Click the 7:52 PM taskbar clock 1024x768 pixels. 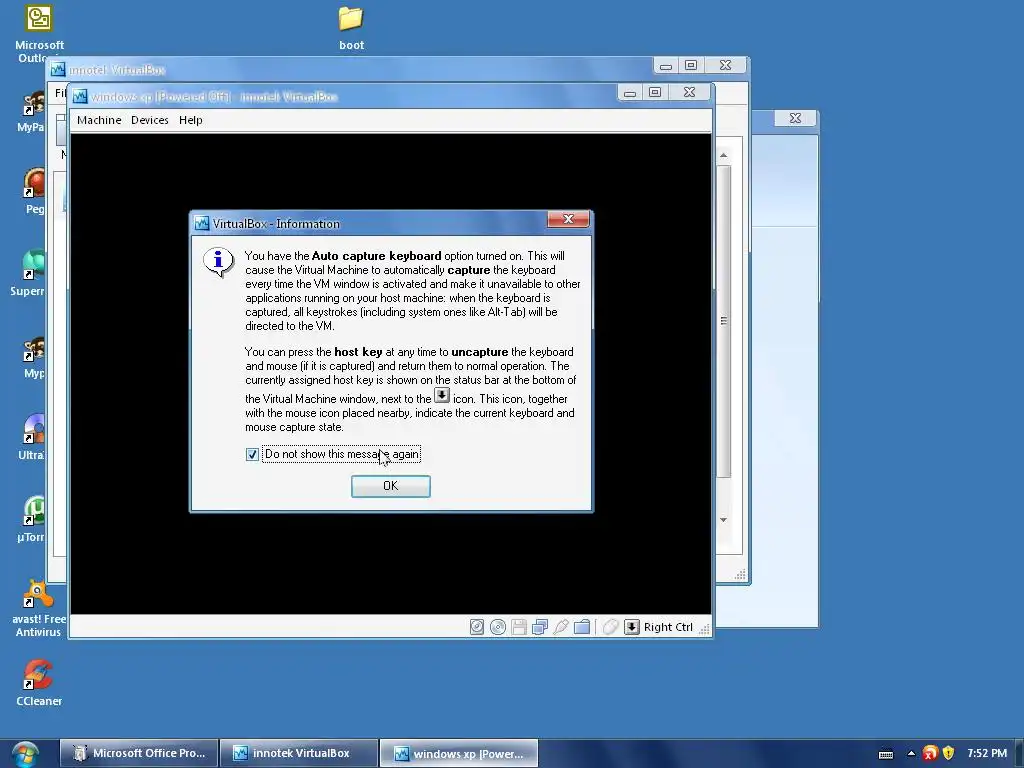[987, 753]
